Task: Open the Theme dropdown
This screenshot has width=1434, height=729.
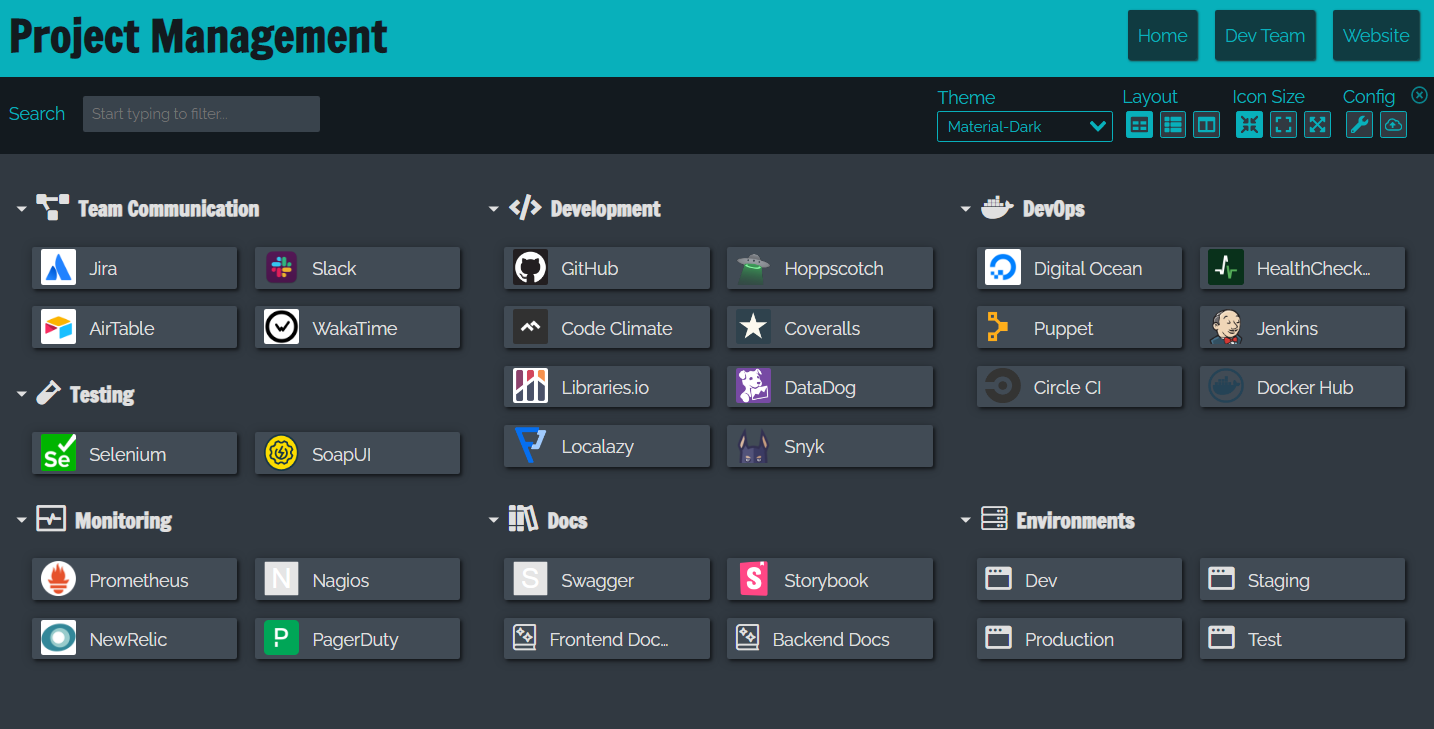Action: click(1024, 127)
